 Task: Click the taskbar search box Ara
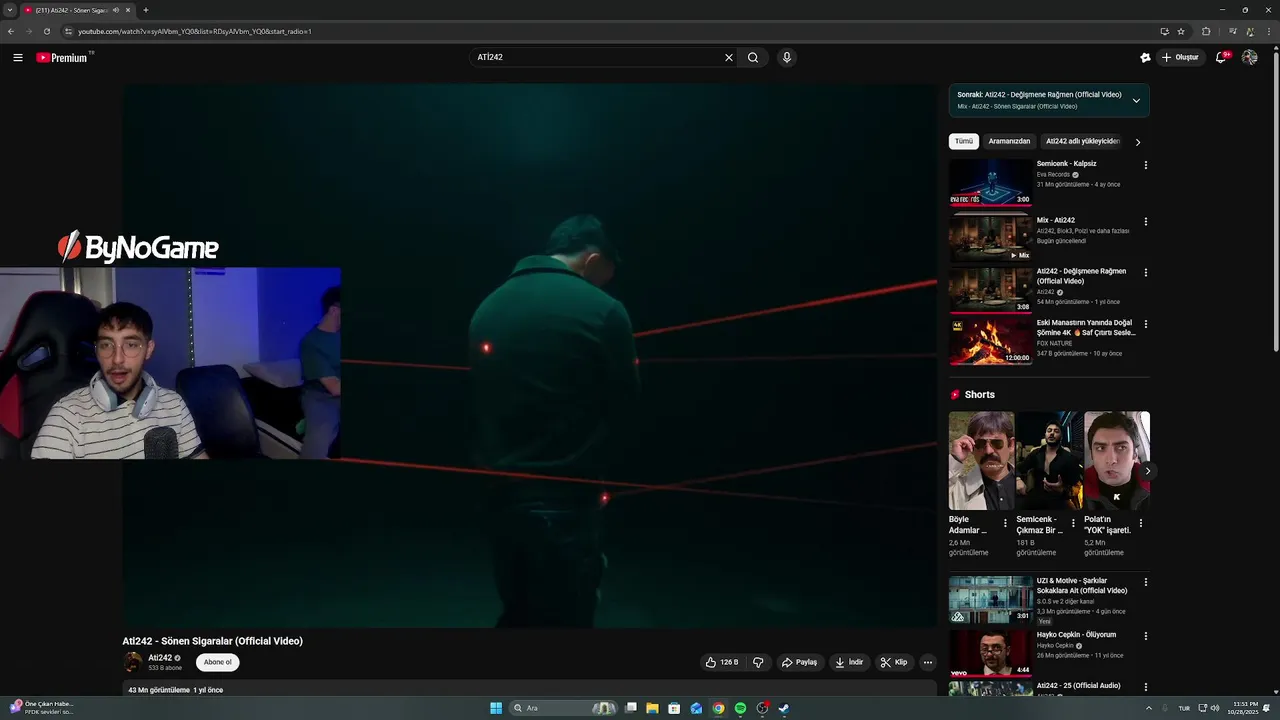pos(564,708)
